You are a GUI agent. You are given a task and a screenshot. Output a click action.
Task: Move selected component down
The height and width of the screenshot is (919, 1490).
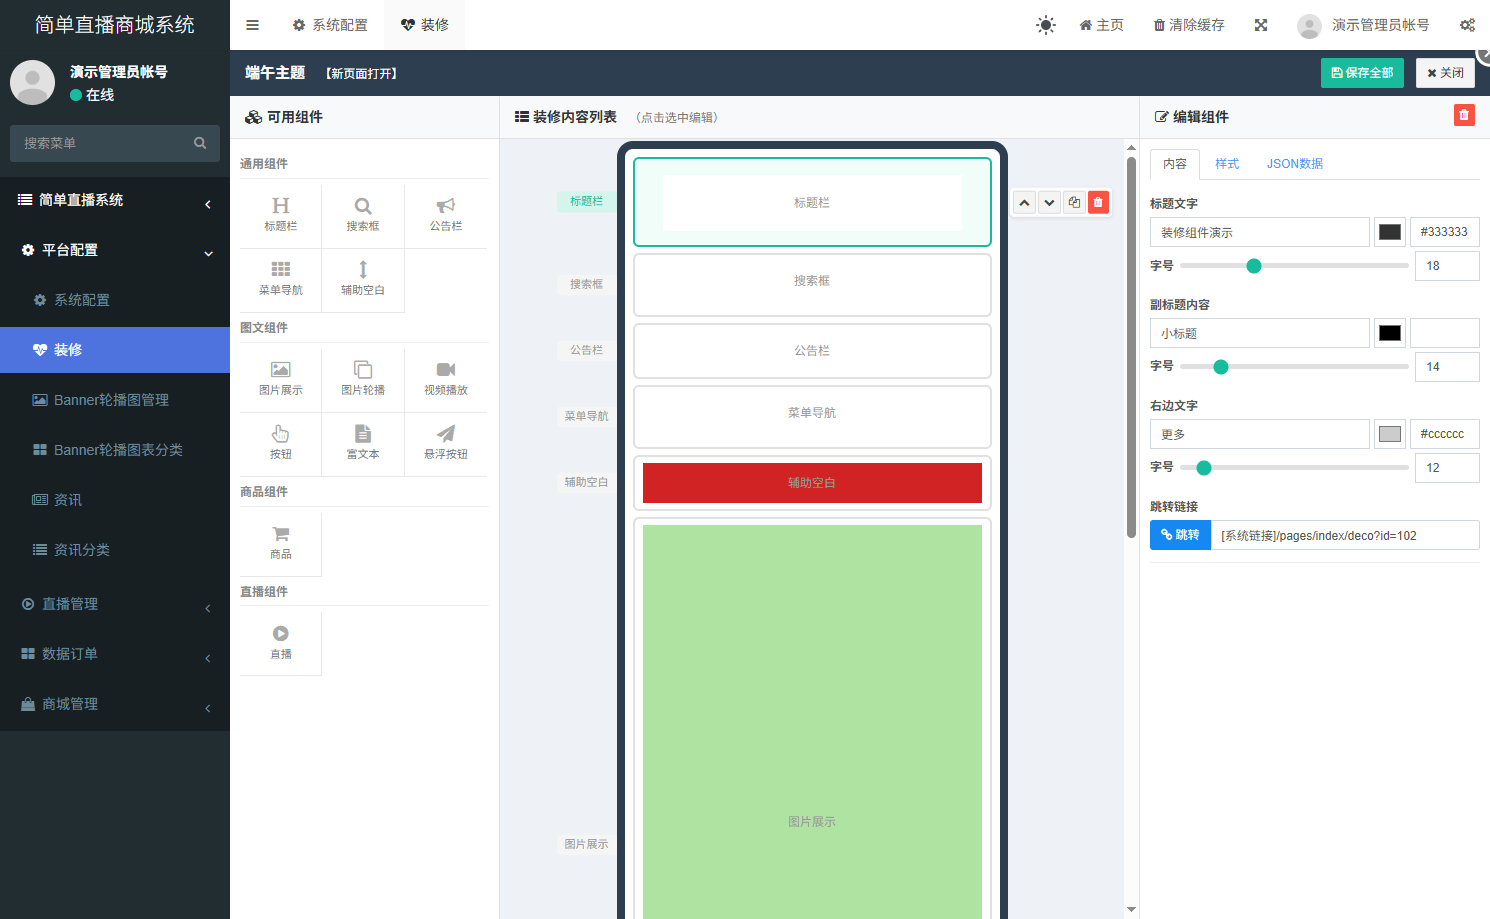1049,202
